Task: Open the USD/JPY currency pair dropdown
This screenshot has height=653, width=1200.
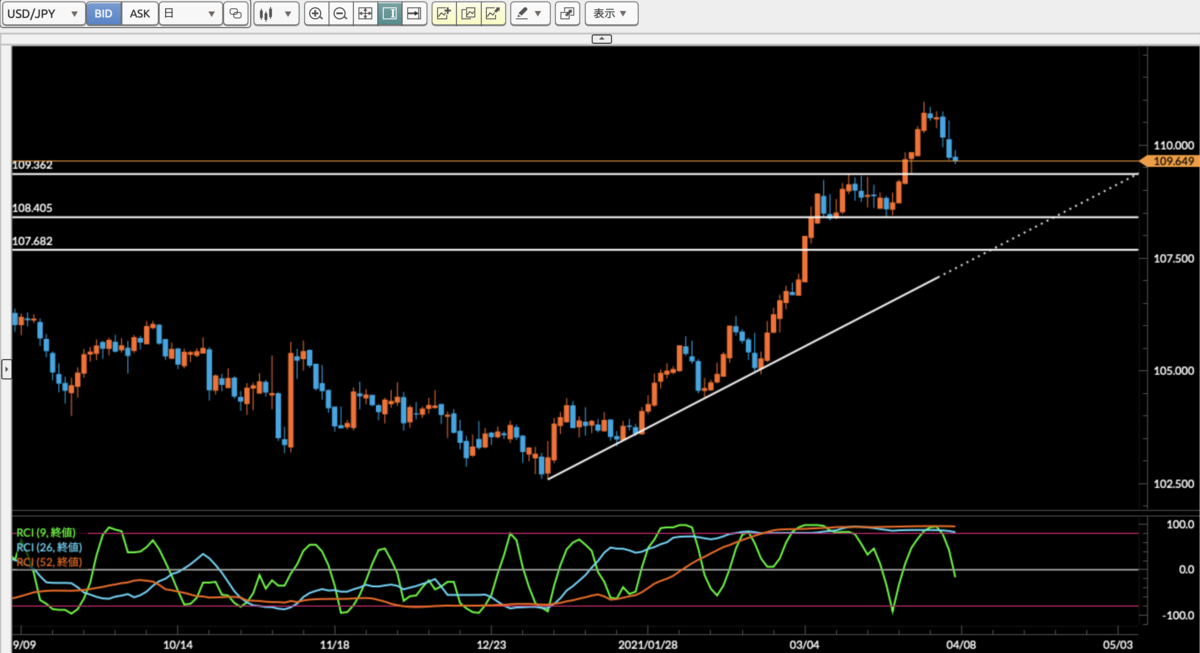Action: click(x=42, y=14)
